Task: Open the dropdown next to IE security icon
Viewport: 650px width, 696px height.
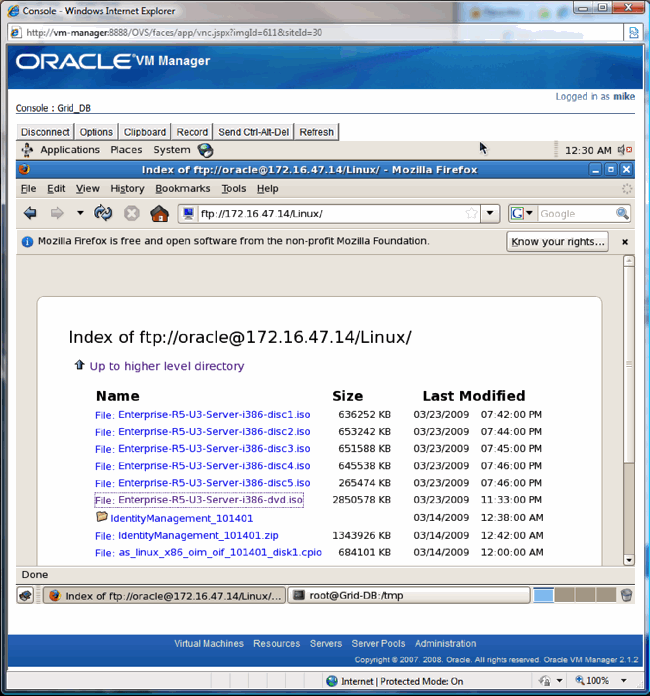Action: [x=559, y=680]
